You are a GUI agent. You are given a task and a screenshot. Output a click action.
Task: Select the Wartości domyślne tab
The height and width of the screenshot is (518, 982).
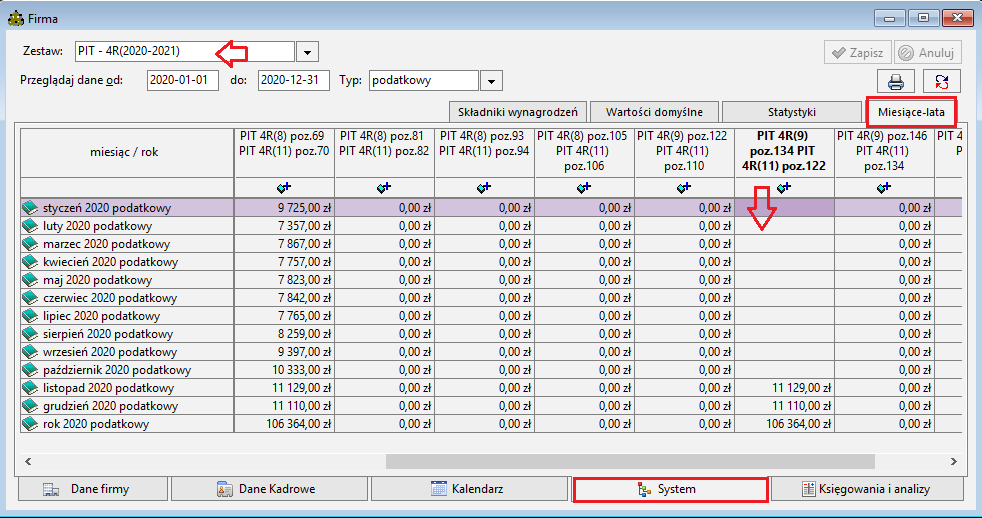pyautogui.click(x=654, y=113)
